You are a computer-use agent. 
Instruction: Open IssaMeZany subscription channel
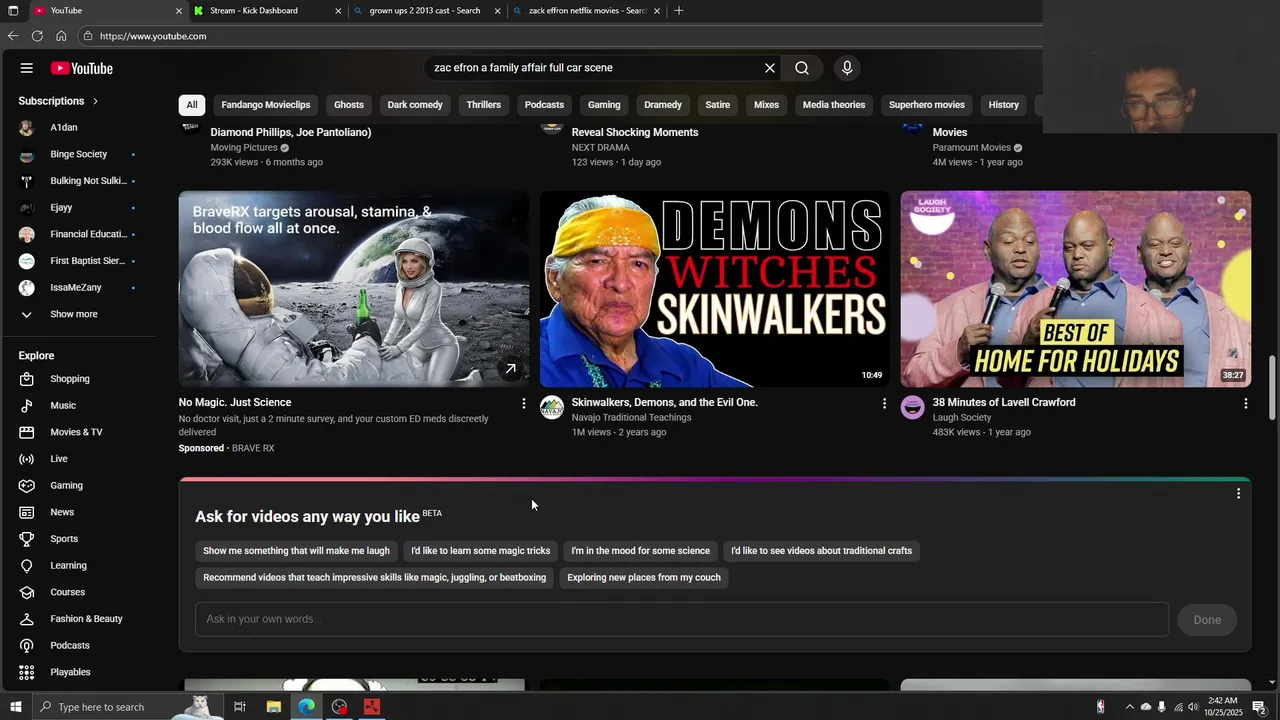pos(78,288)
